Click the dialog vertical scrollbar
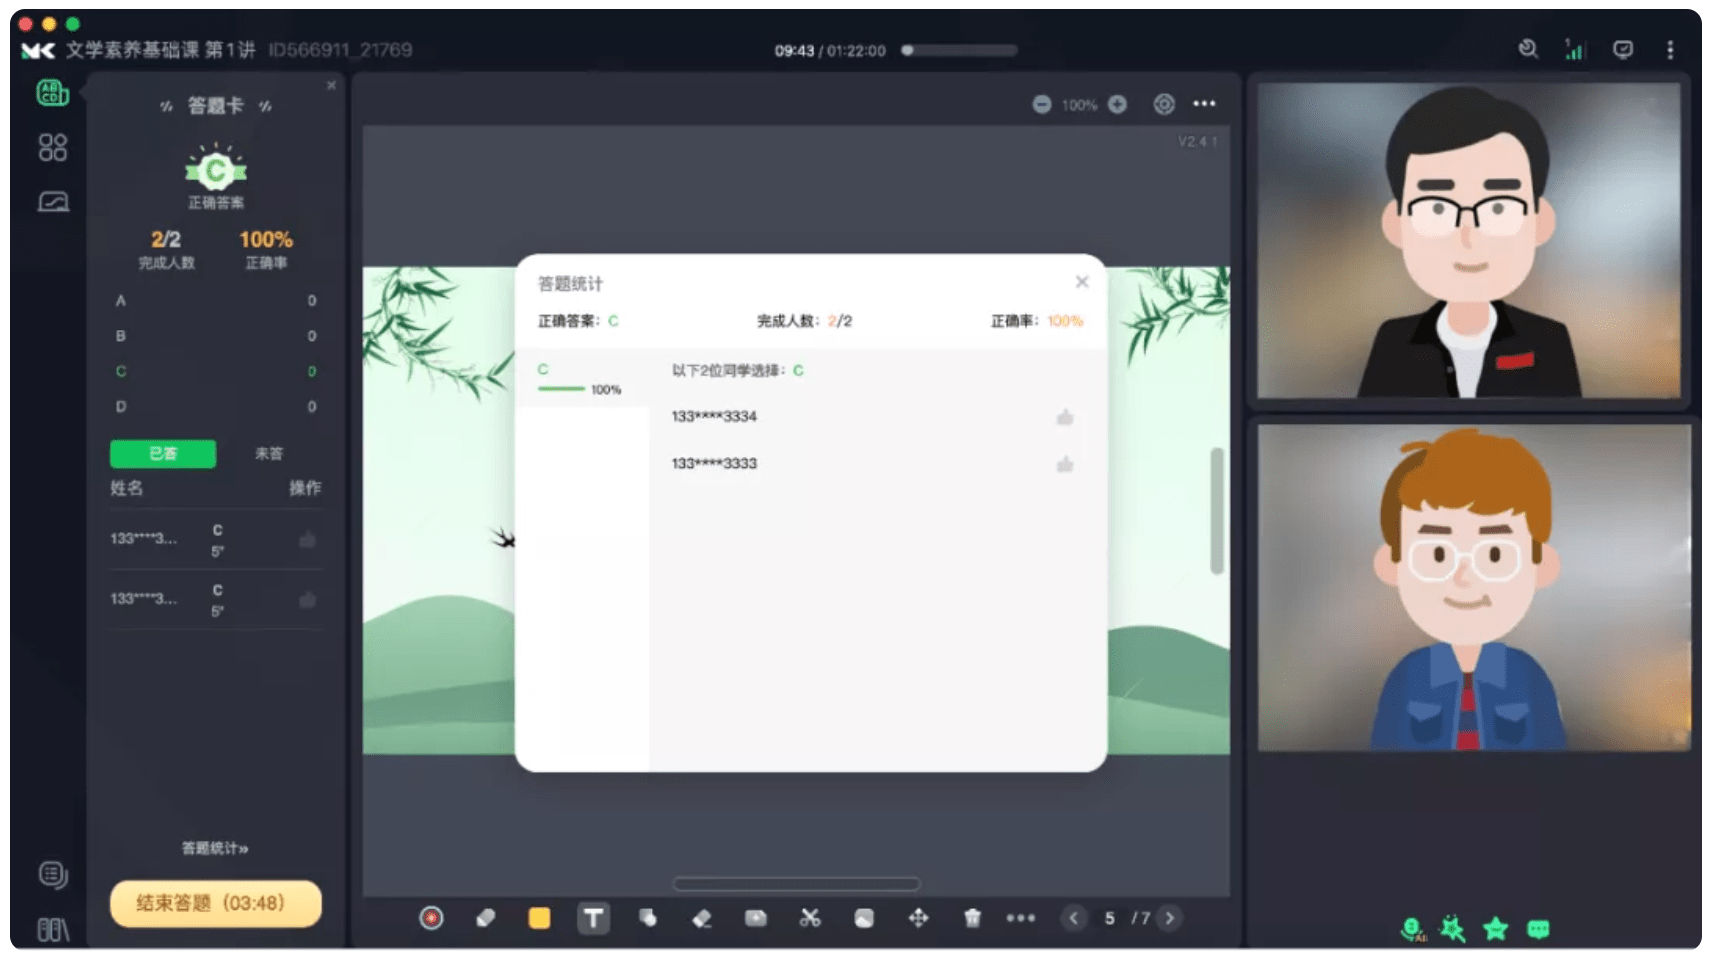This screenshot has height=958, width=1710. [1217, 511]
